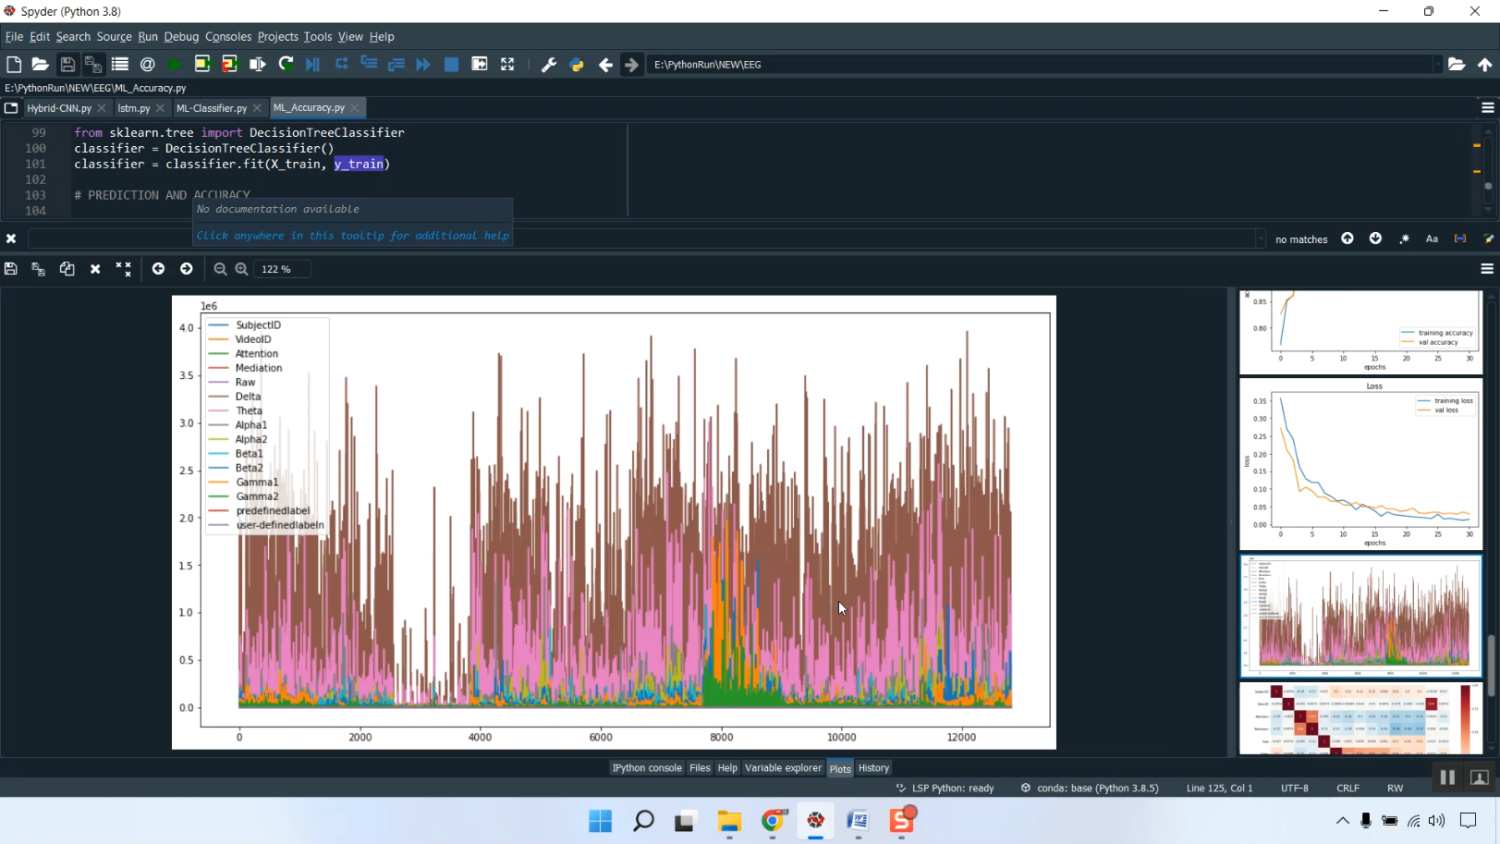Run the current file with green play icon
The image size is (1500, 844).
tap(174, 64)
